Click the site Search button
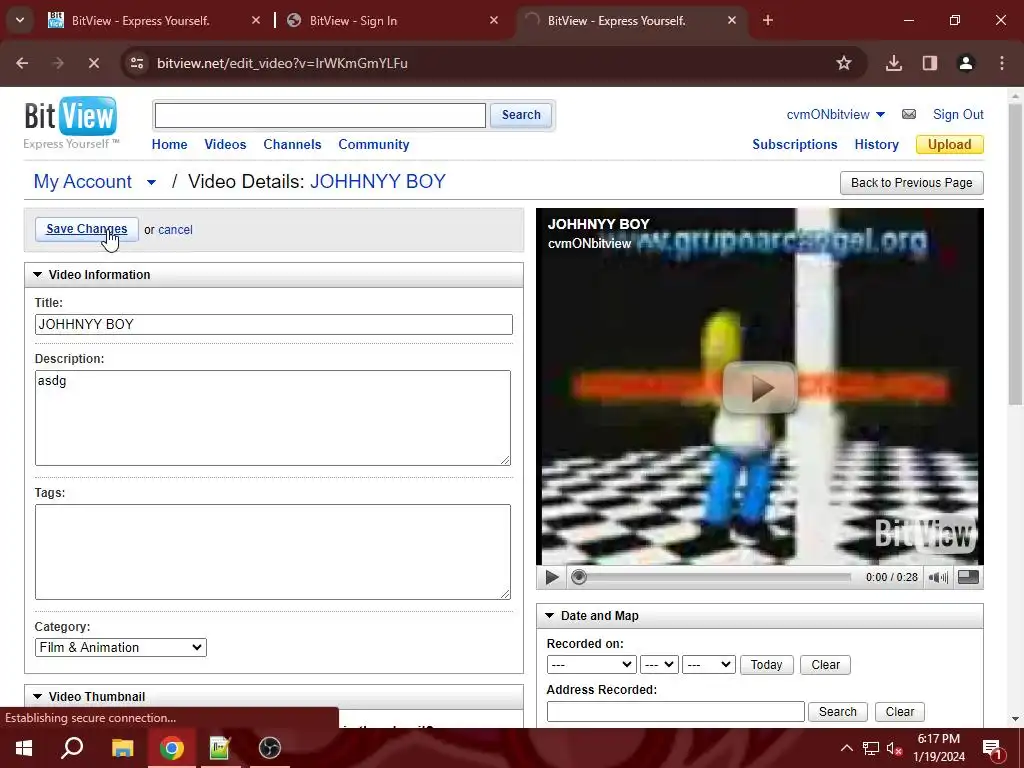The image size is (1024, 768). pos(521,115)
